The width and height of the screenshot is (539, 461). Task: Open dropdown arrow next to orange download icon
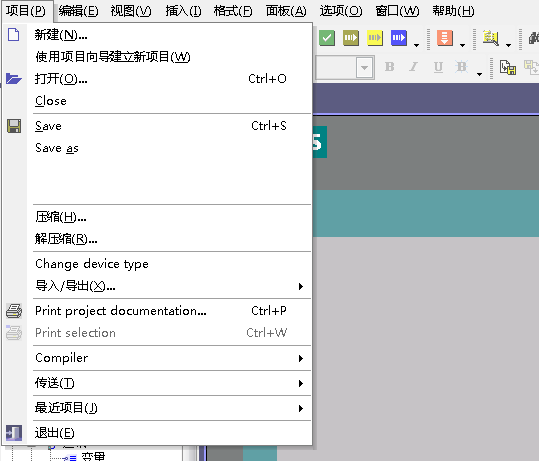pyautogui.click(x=462, y=45)
